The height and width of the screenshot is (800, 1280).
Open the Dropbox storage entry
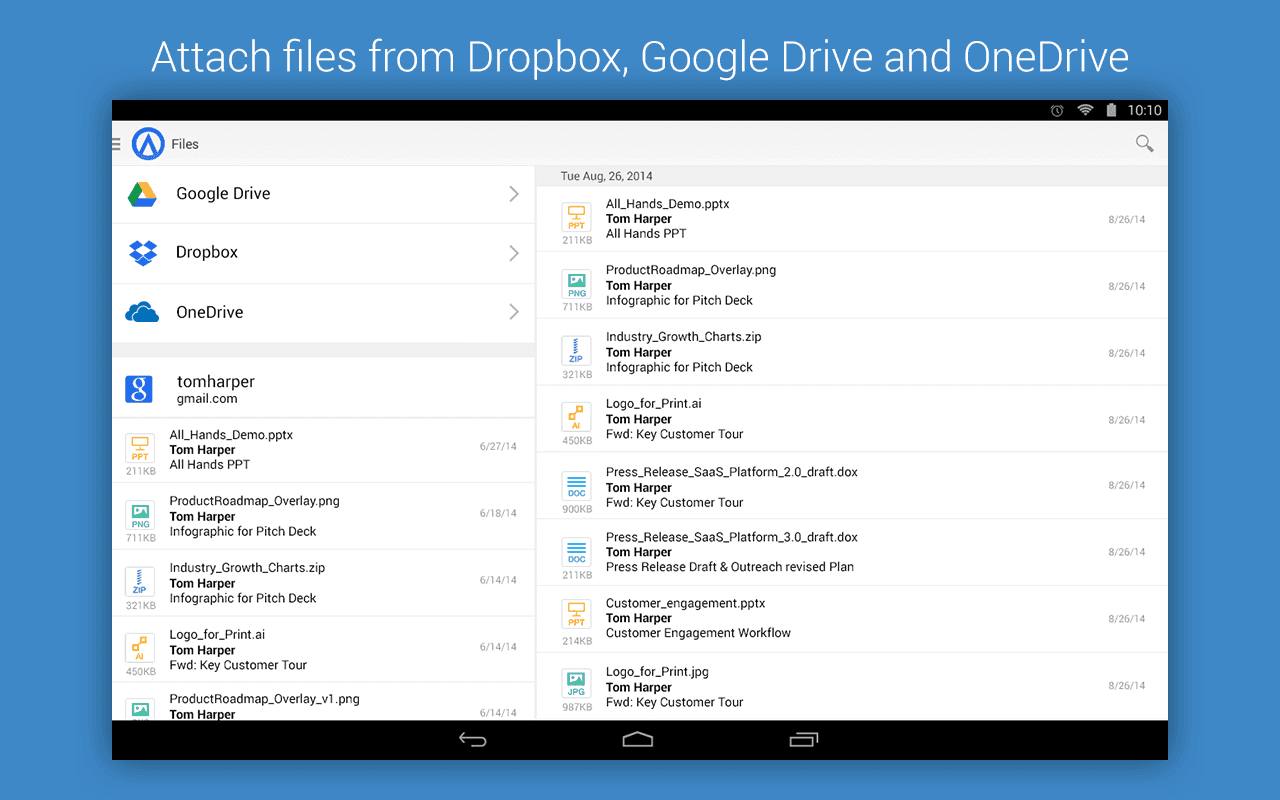pos(324,253)
